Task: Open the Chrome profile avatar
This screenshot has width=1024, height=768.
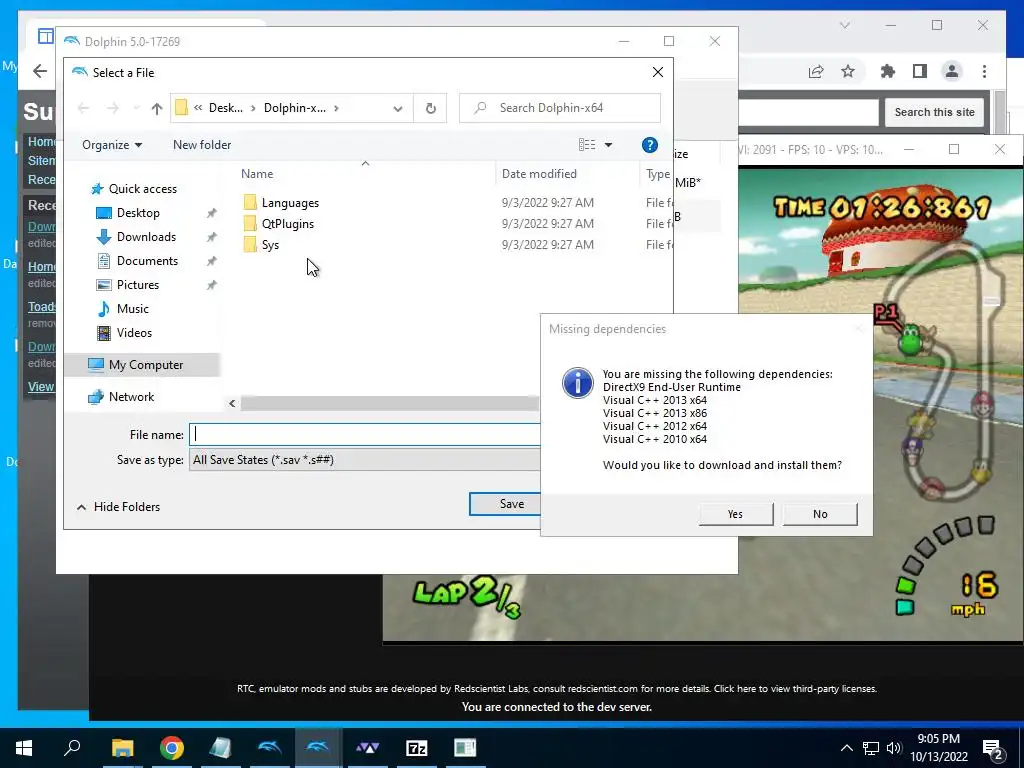Action: [952, 71]
